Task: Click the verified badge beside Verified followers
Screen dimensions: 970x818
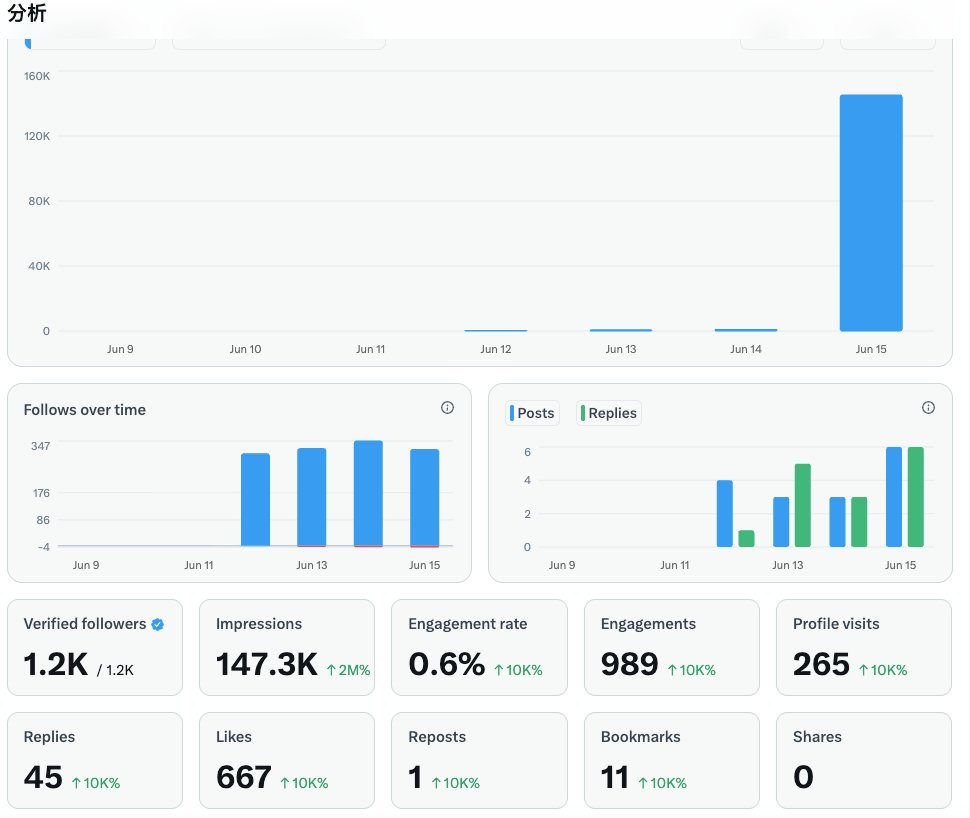Action: pos(158,624)
